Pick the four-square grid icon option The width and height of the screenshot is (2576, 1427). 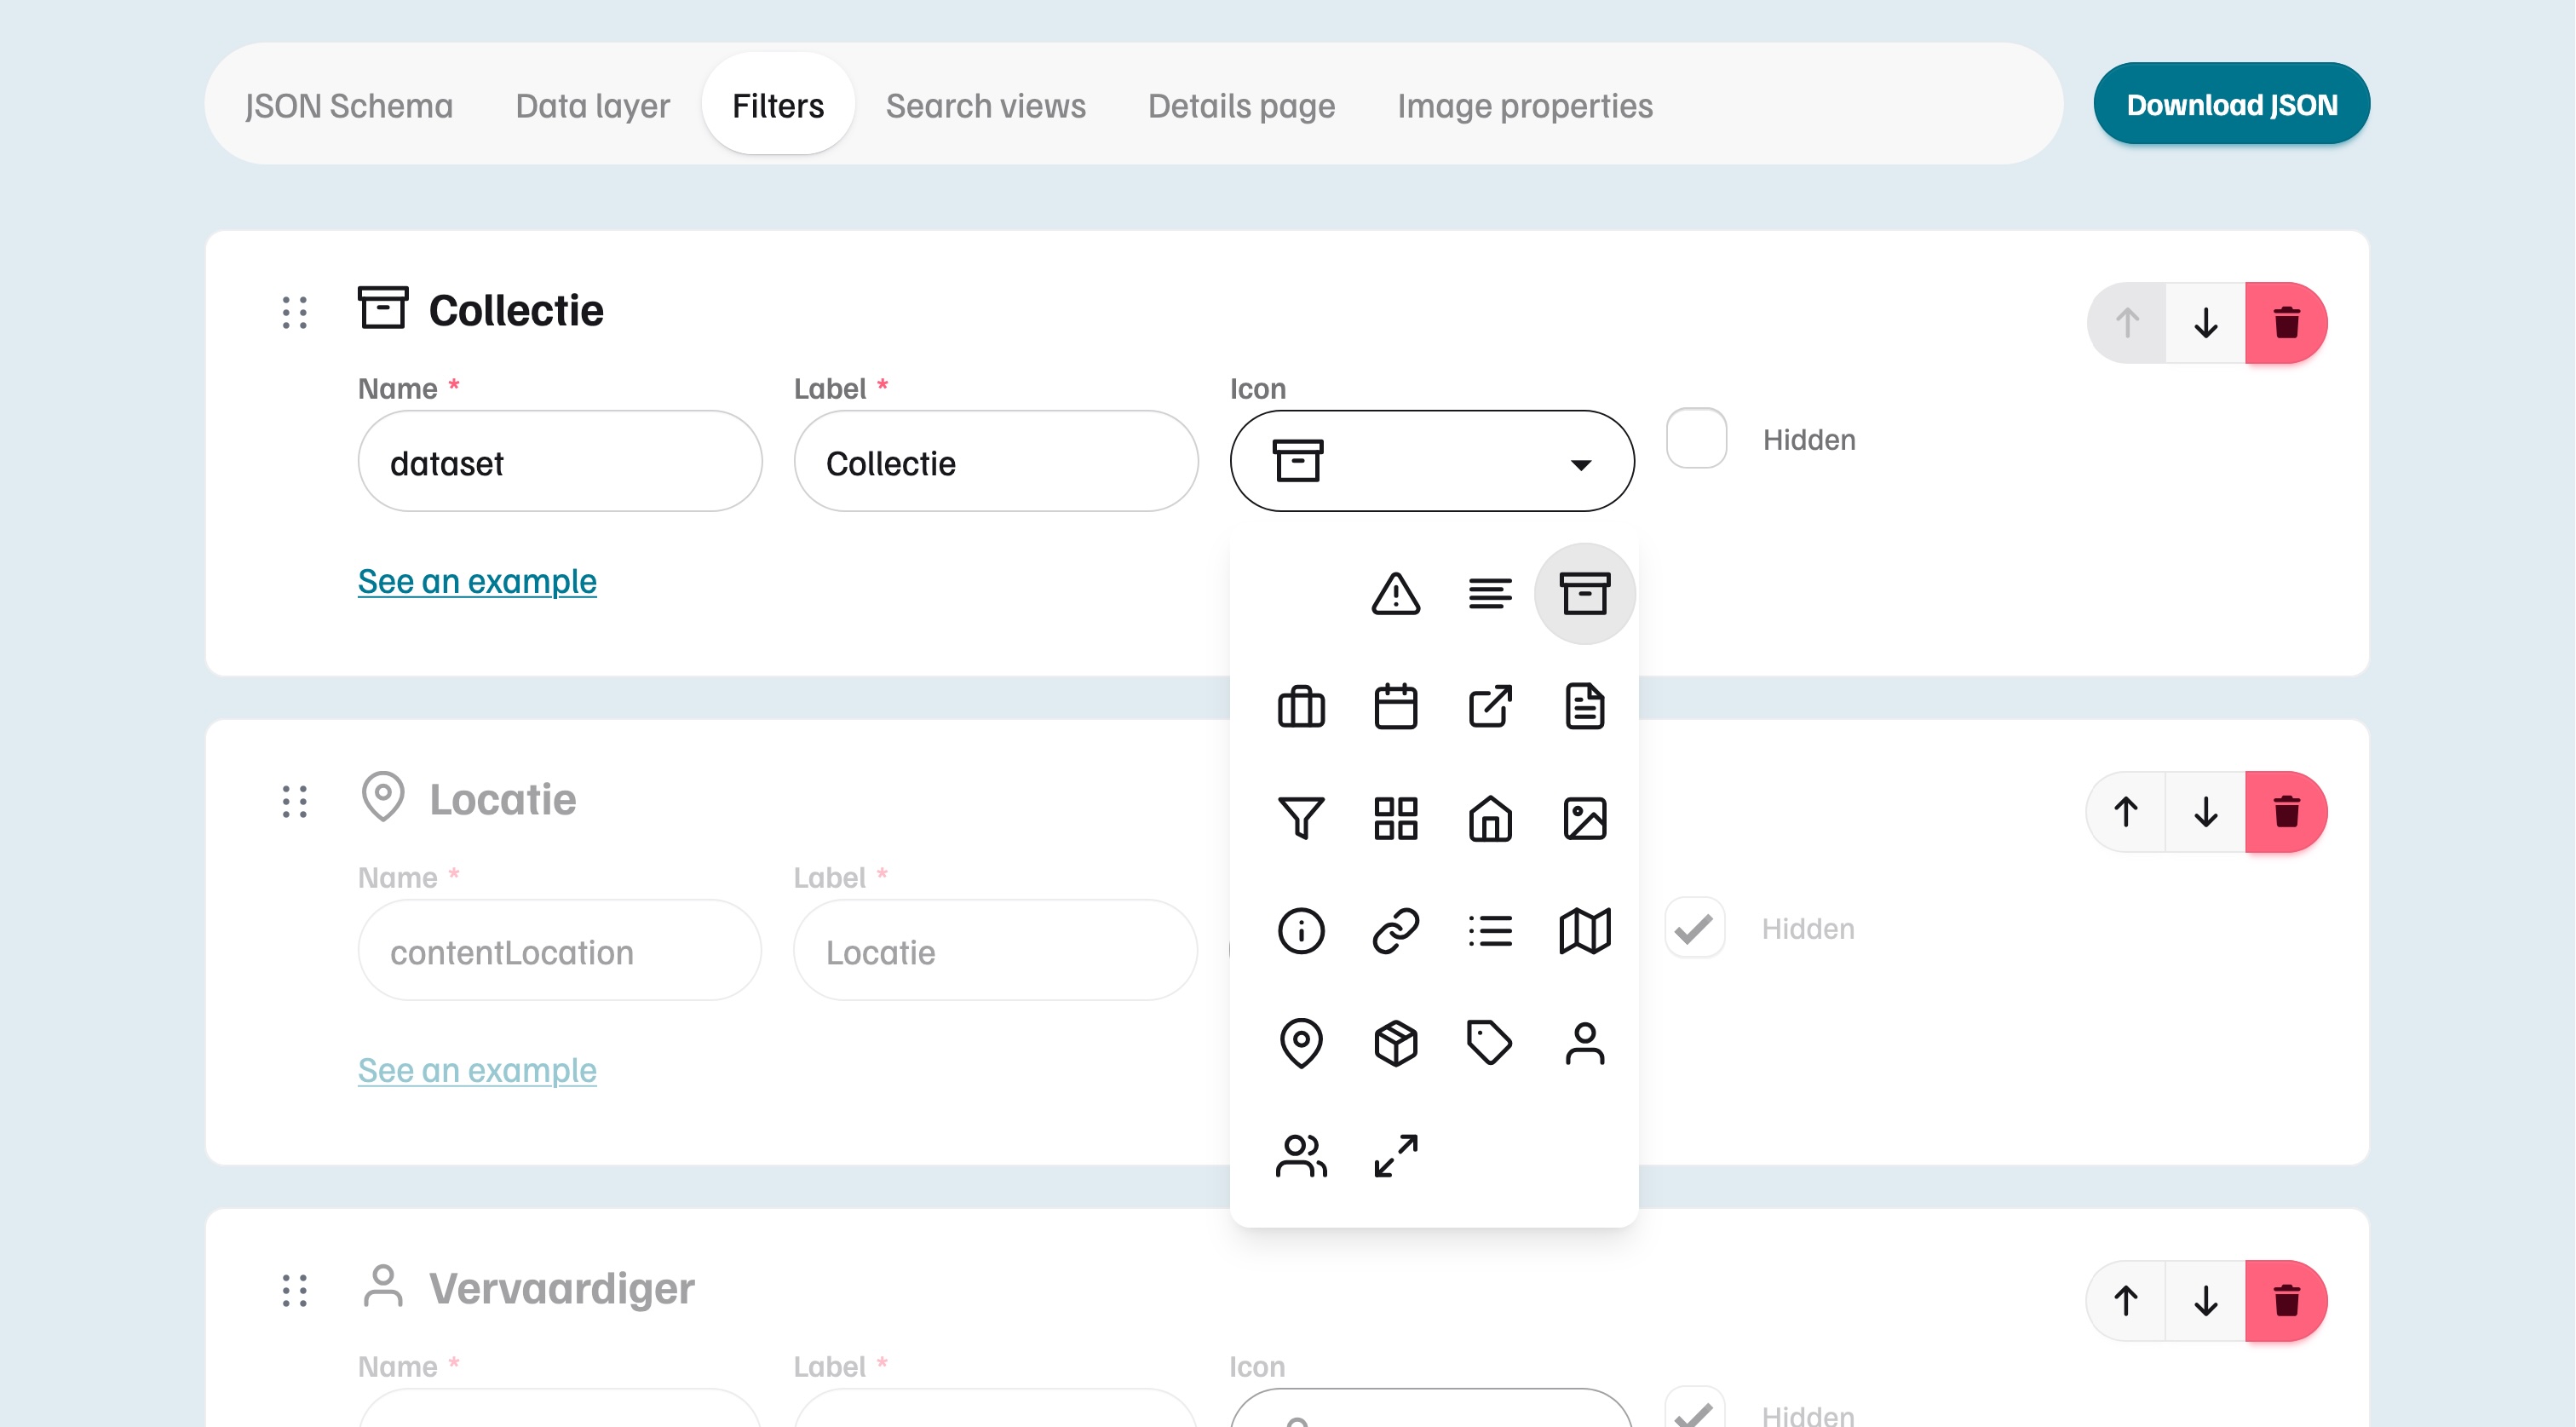(x=1395, y=819)
